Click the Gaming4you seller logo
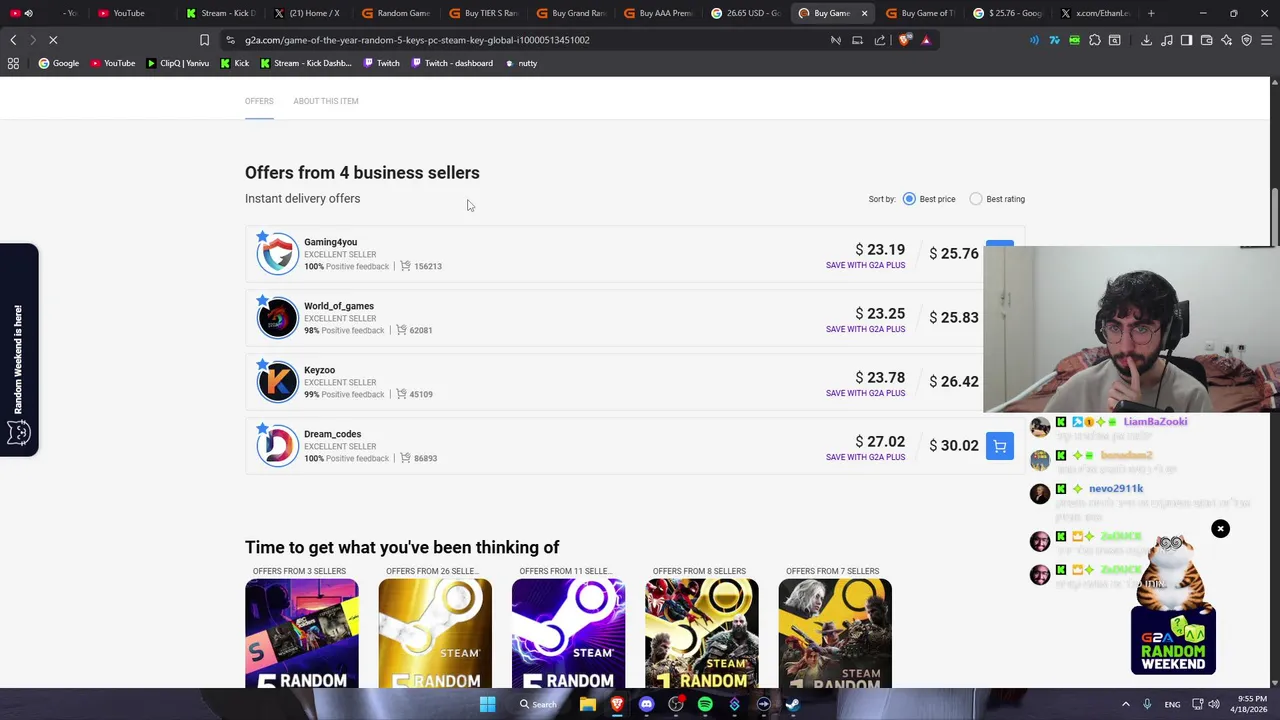 point(277,254)
